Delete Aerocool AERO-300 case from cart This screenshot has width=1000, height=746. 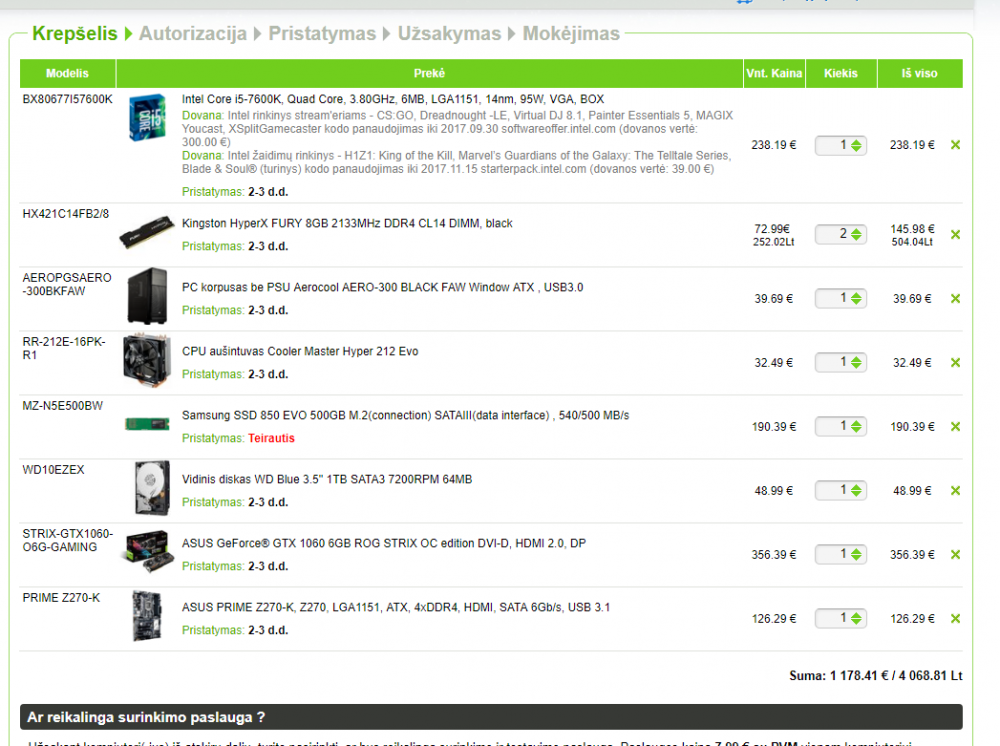click(x=955, y=298)
